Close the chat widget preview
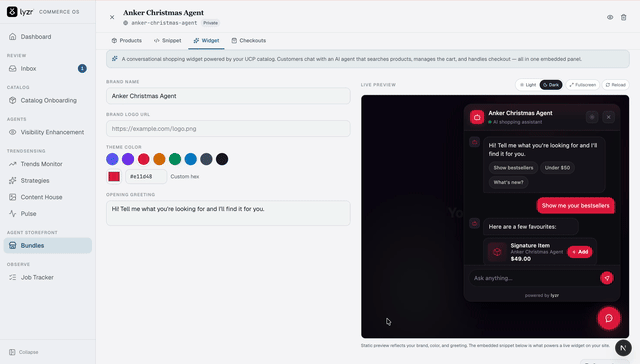The image size is (640, 364). click(609, 117)
